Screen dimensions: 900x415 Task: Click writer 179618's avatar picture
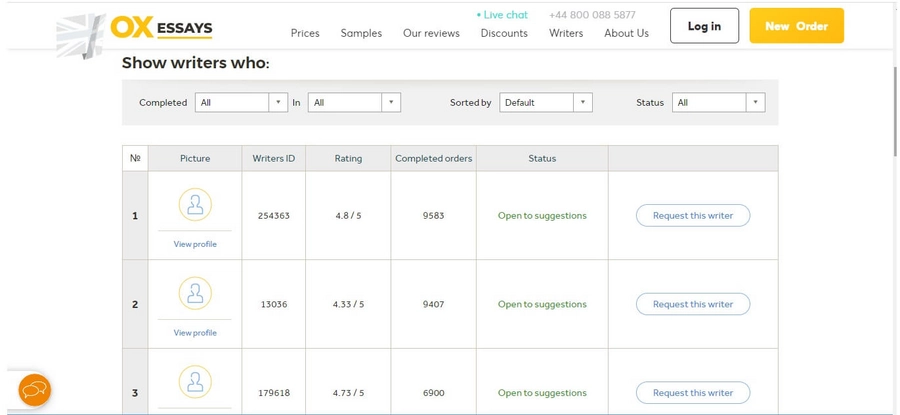195,382
